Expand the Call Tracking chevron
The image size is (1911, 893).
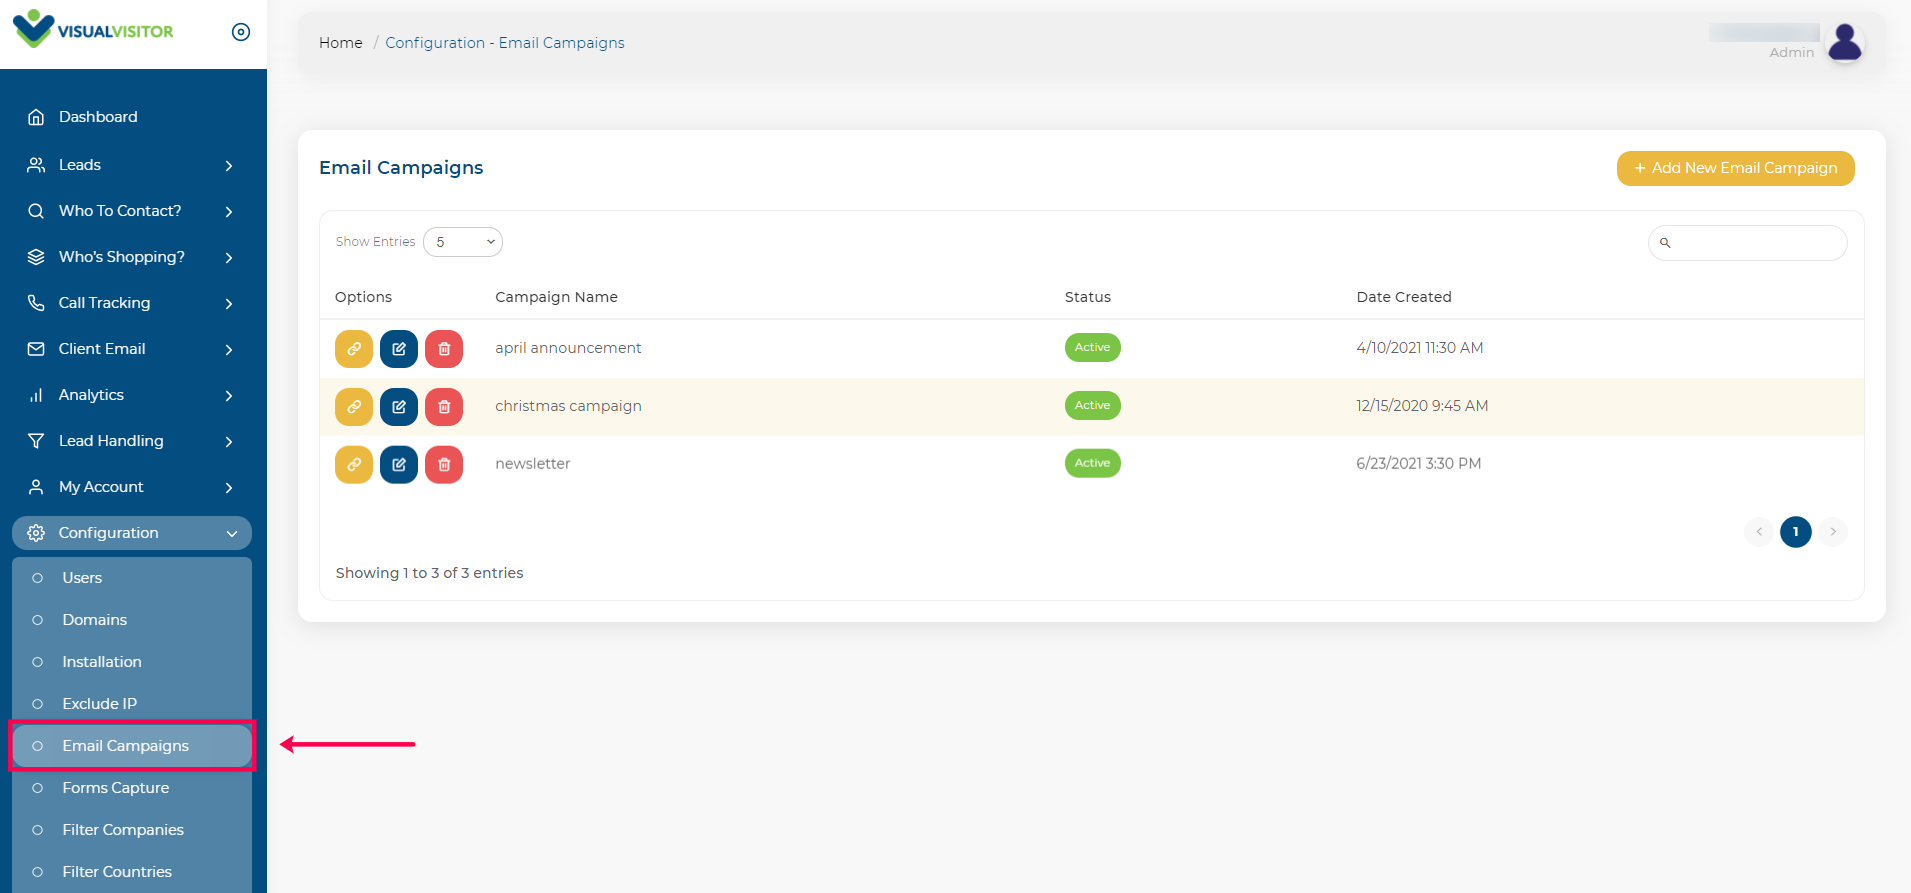pos(229,304)
